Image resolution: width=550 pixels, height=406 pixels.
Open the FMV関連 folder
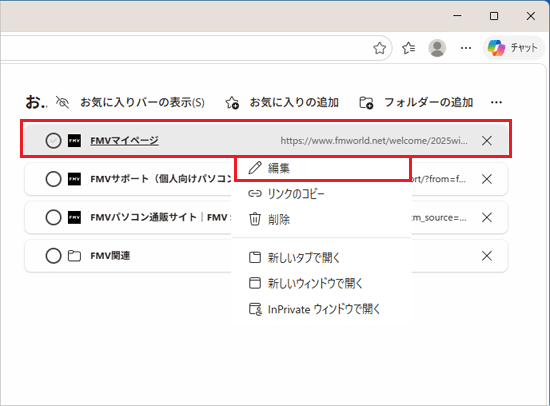click(x=110, y=256)
